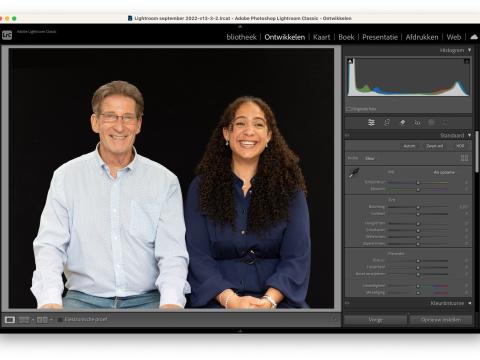Adjust the Schaduwen slider

click(x=418, y=230)
